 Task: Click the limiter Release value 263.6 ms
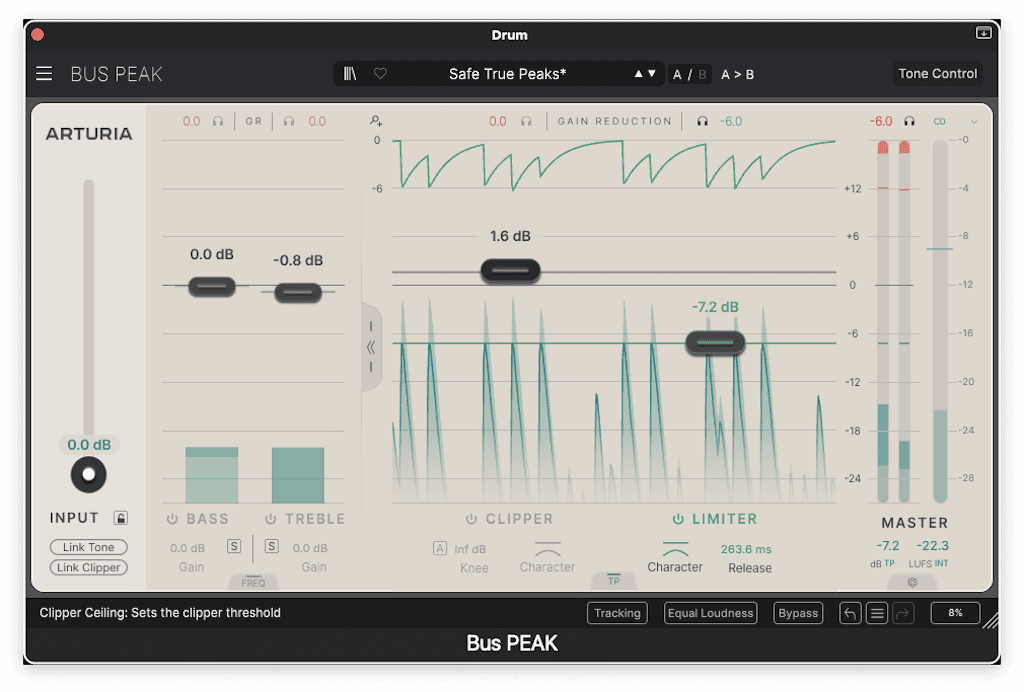746,549
